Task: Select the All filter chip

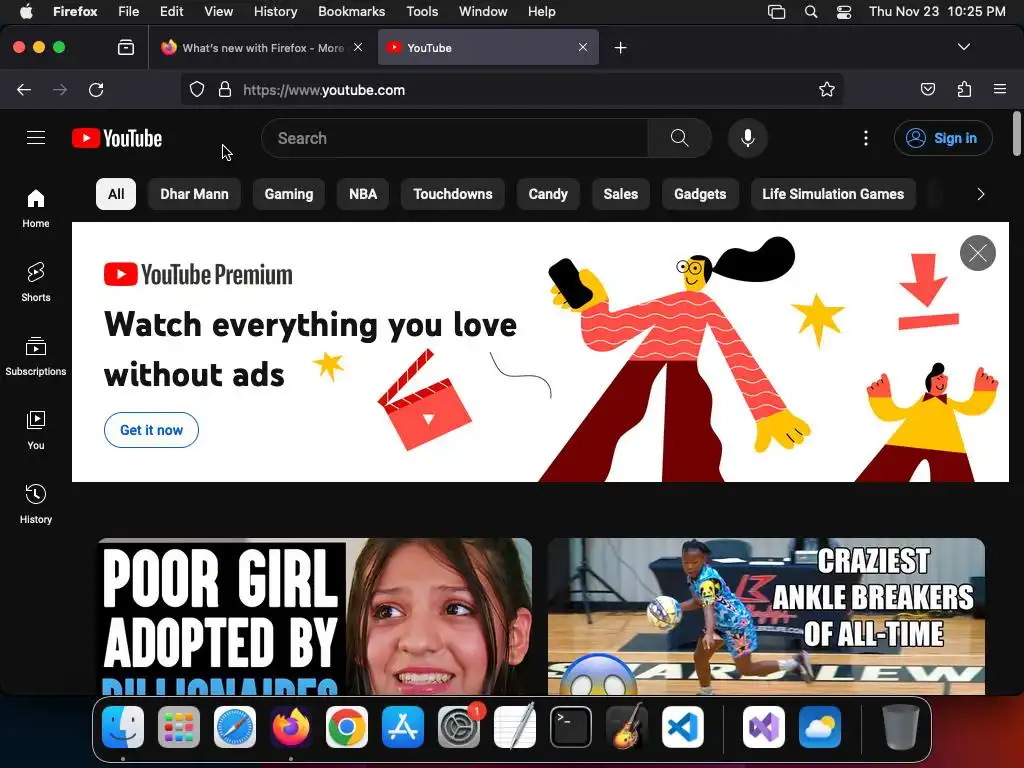Action: click(116, 194)
